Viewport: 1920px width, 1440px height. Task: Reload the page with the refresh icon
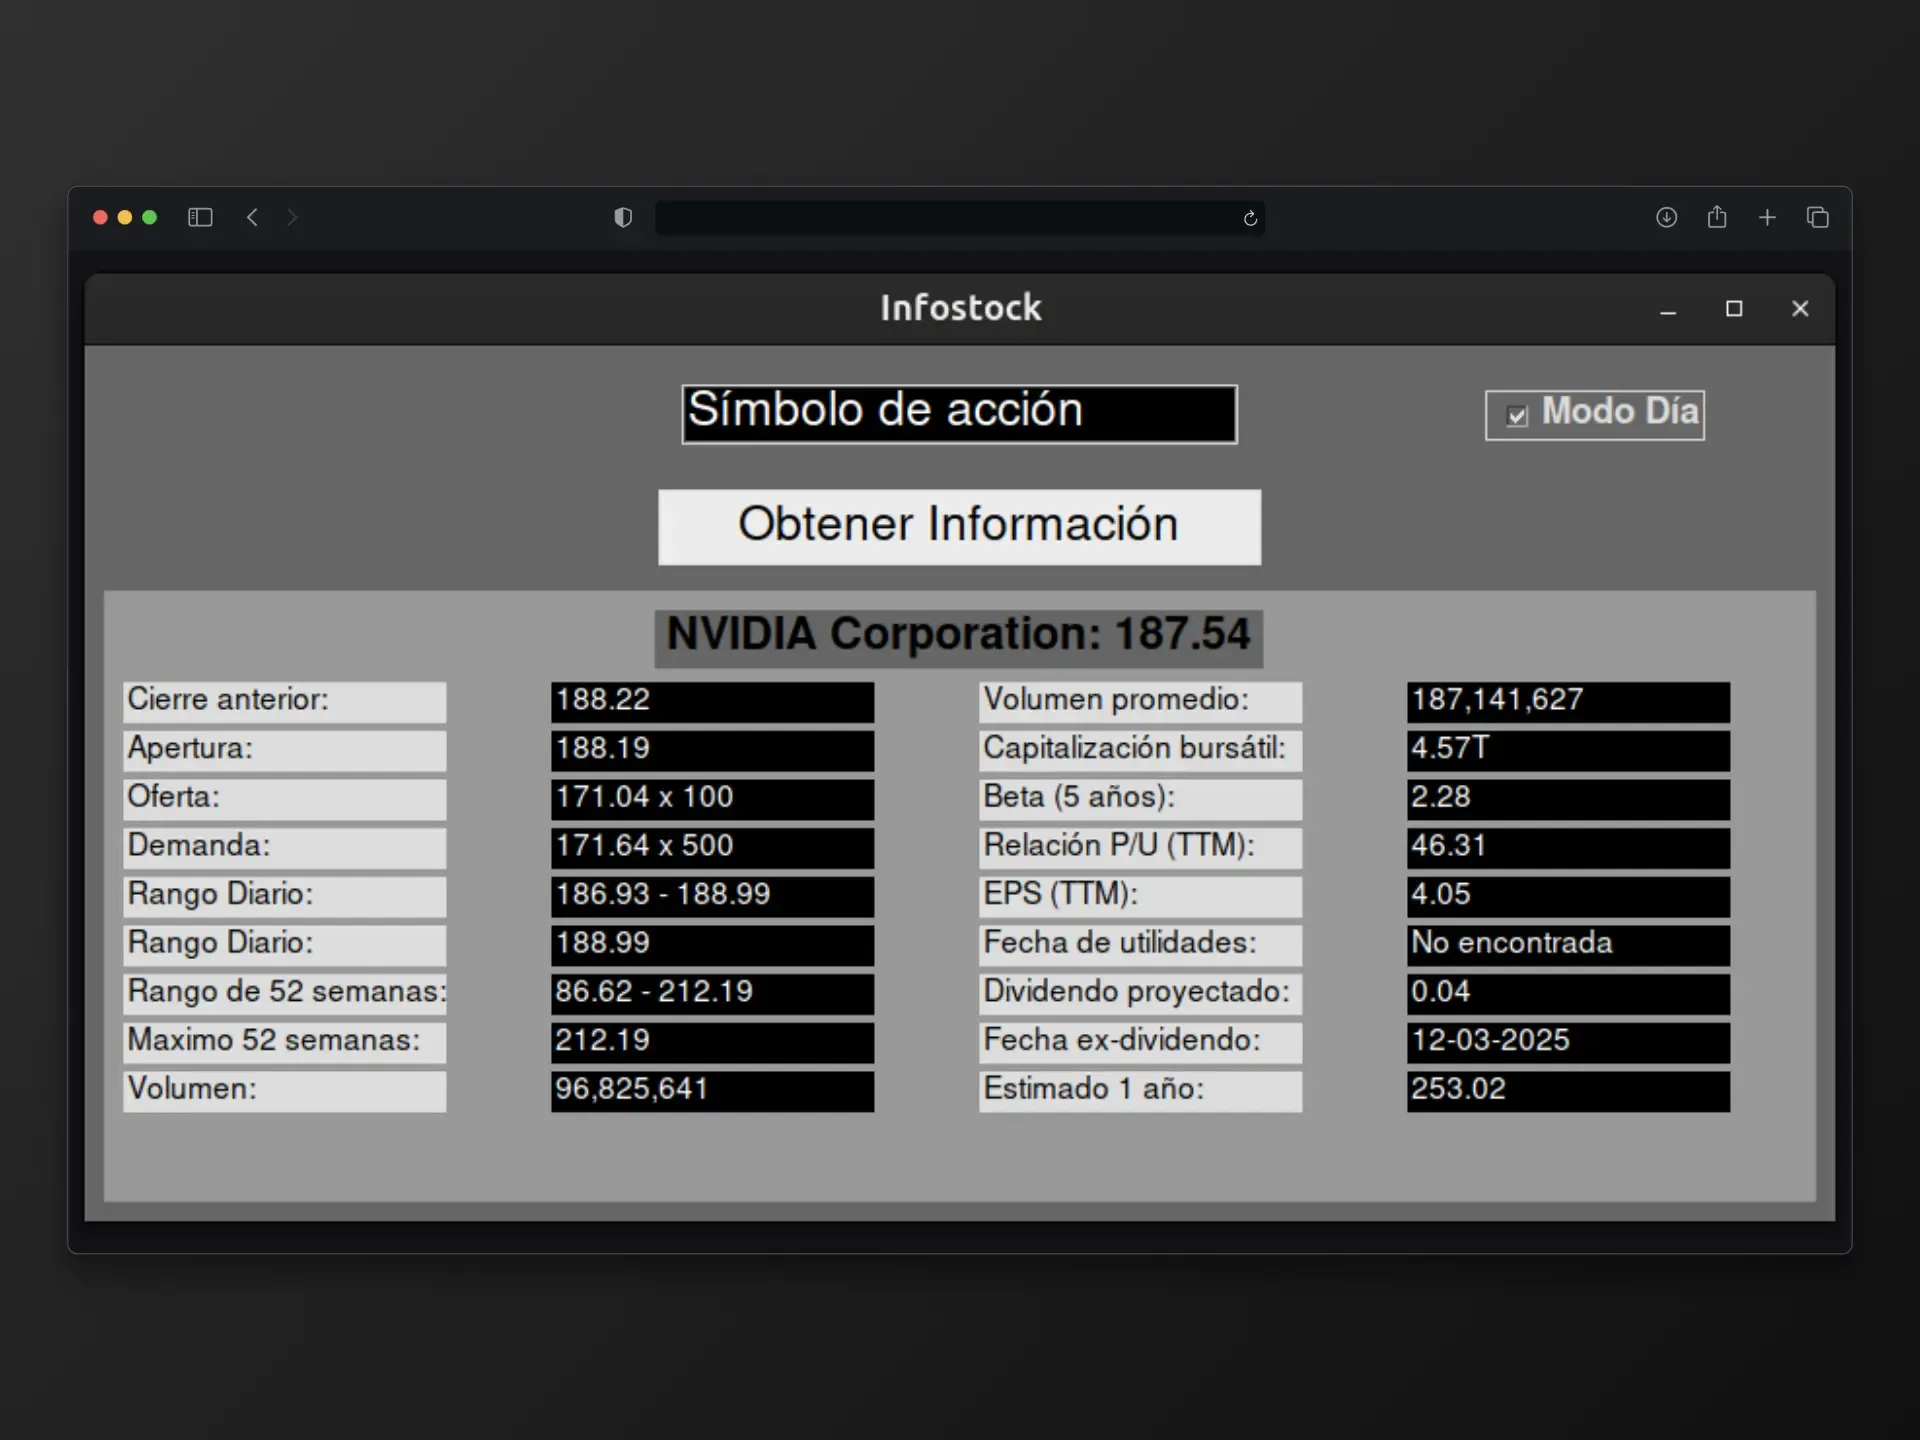pos(1250,218)
